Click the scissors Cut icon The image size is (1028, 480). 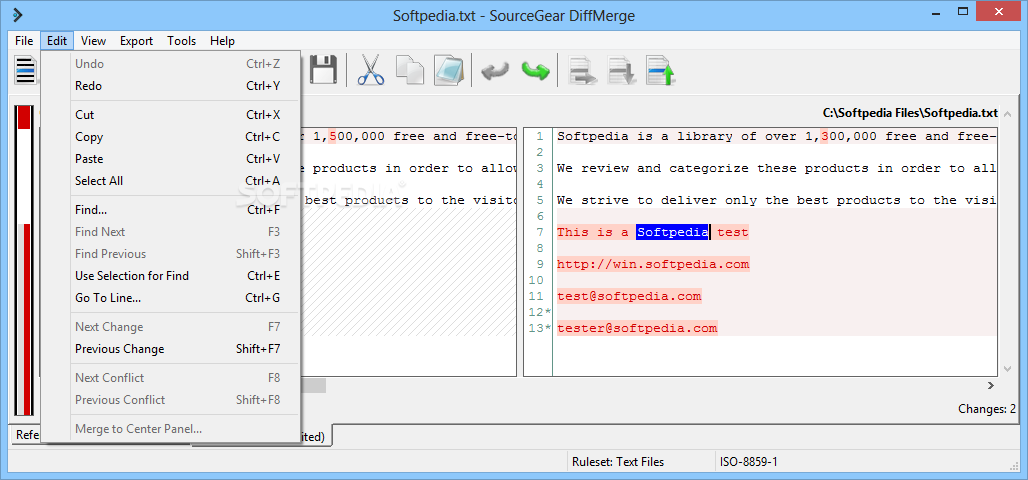tap(370, 70)
